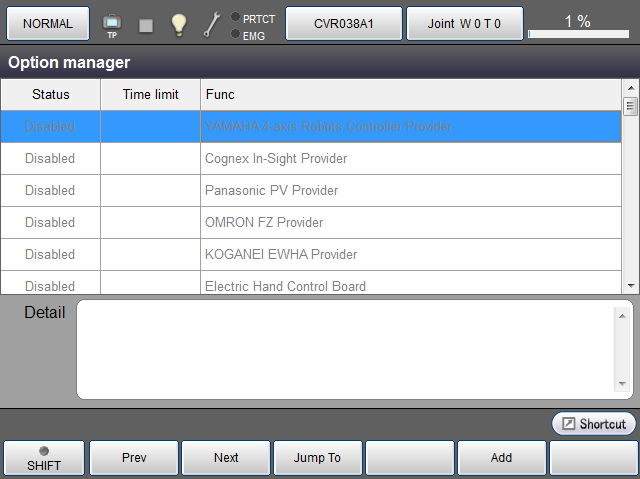Click the EMG indicator light
The image size is (640, 479).
[235, 35]
